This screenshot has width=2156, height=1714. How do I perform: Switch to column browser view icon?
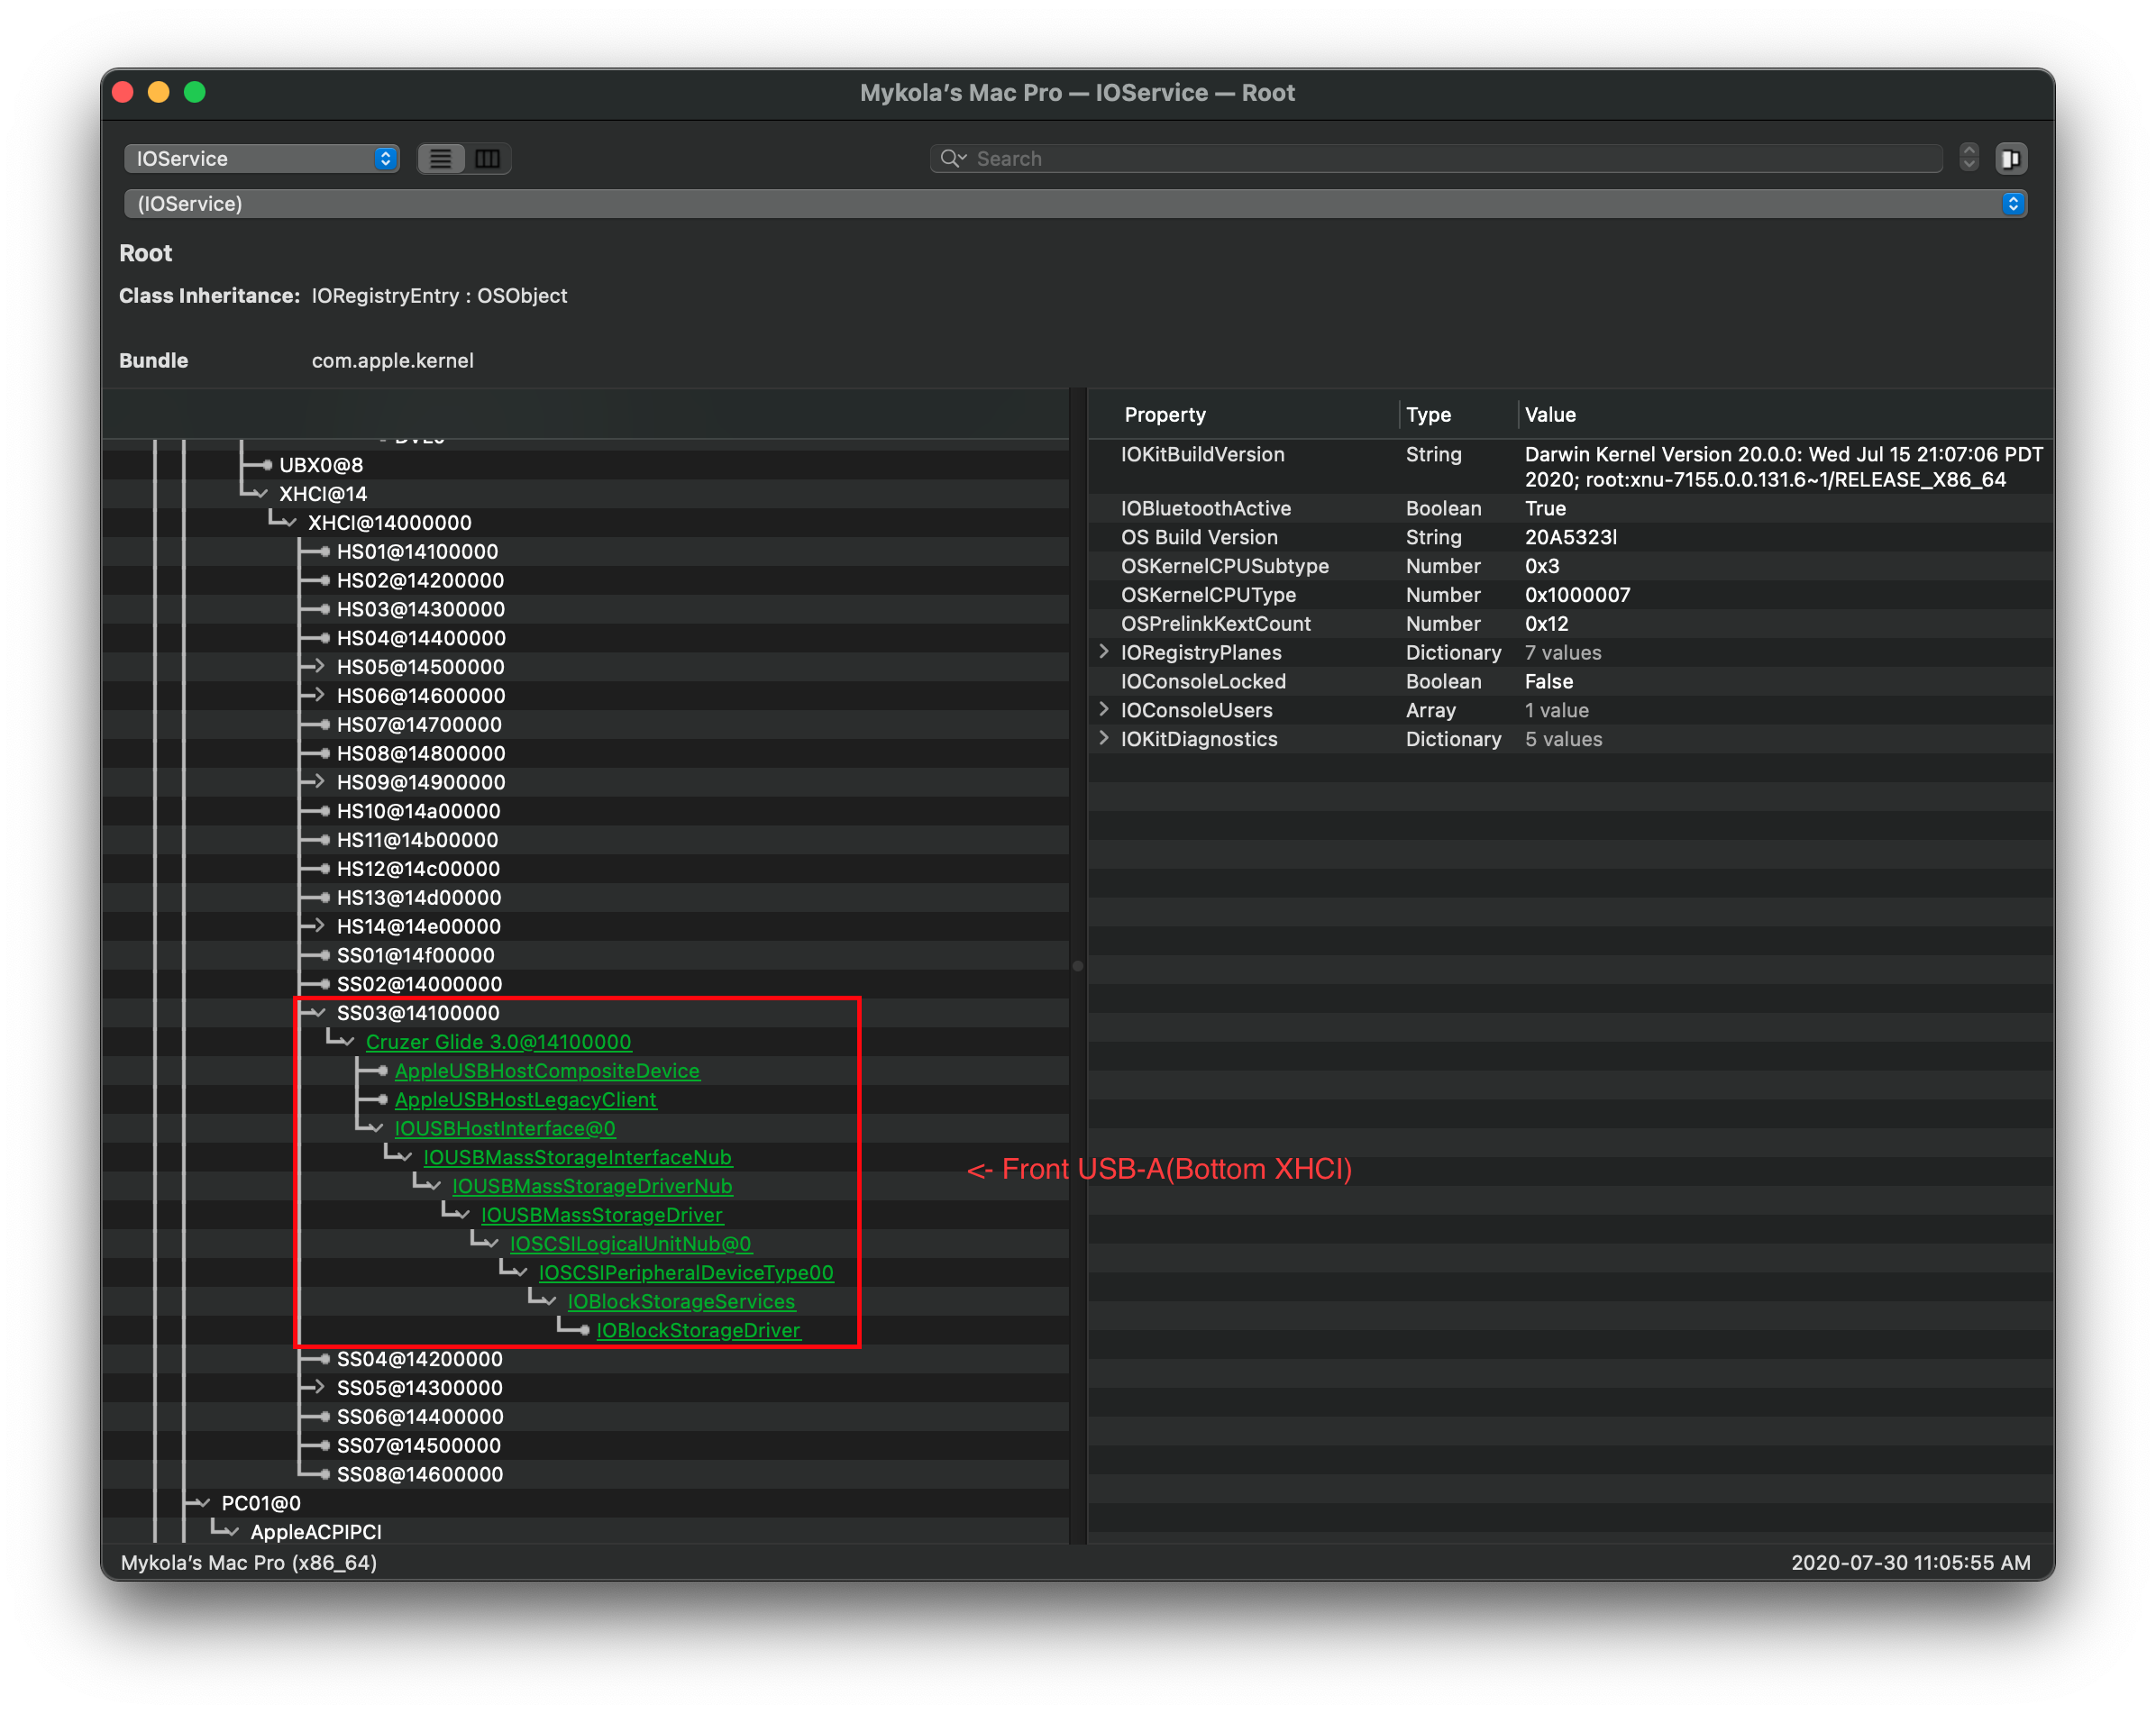[x=488, y=159]
